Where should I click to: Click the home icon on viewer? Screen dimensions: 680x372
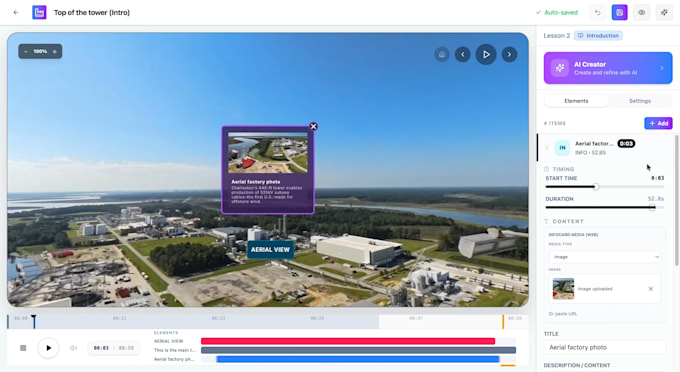coord(442,55)
